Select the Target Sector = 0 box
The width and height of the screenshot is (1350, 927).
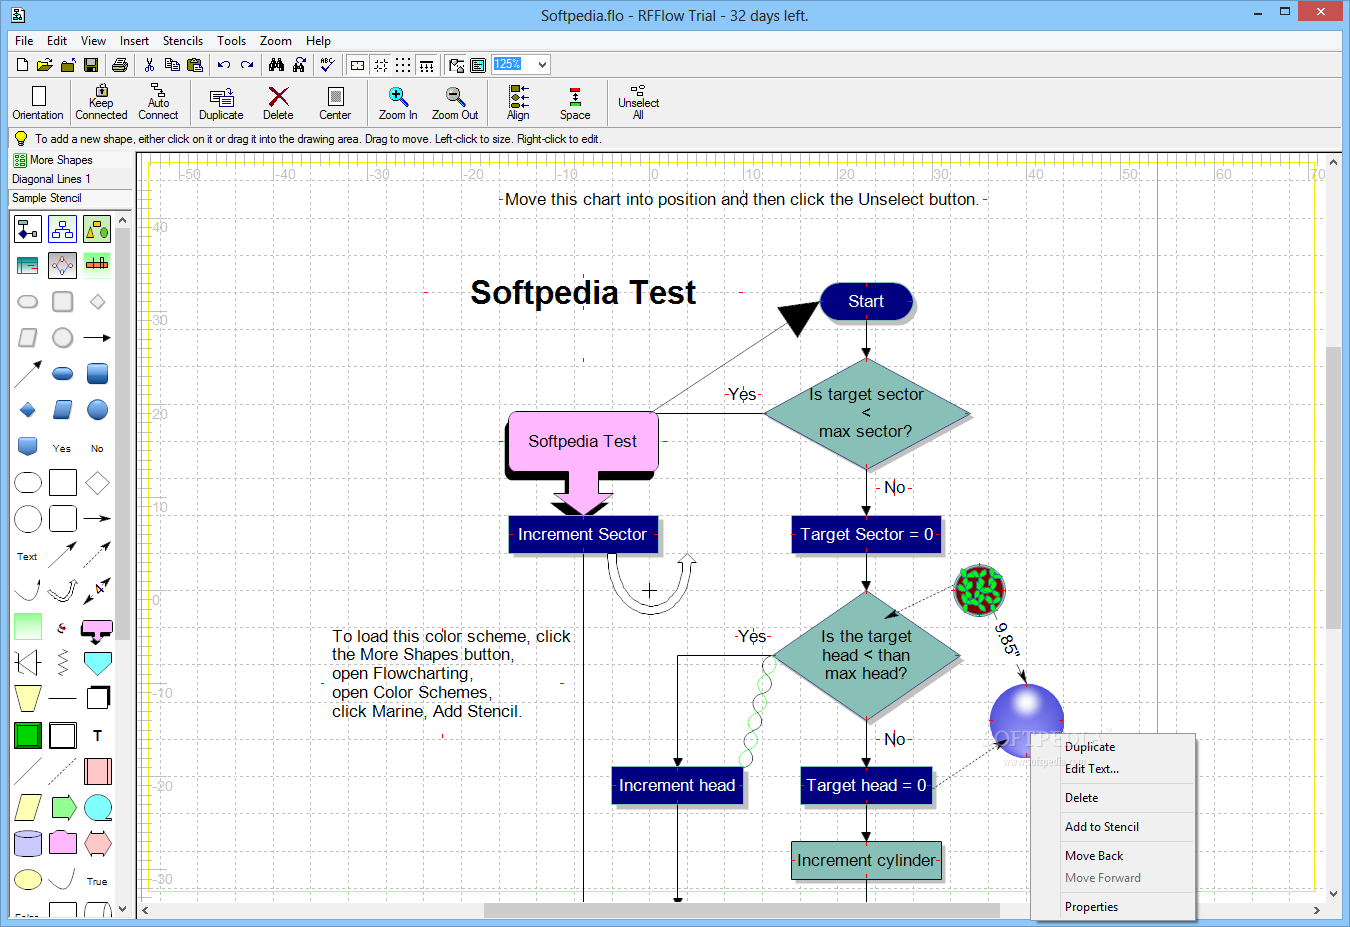[x=866, y=534]
